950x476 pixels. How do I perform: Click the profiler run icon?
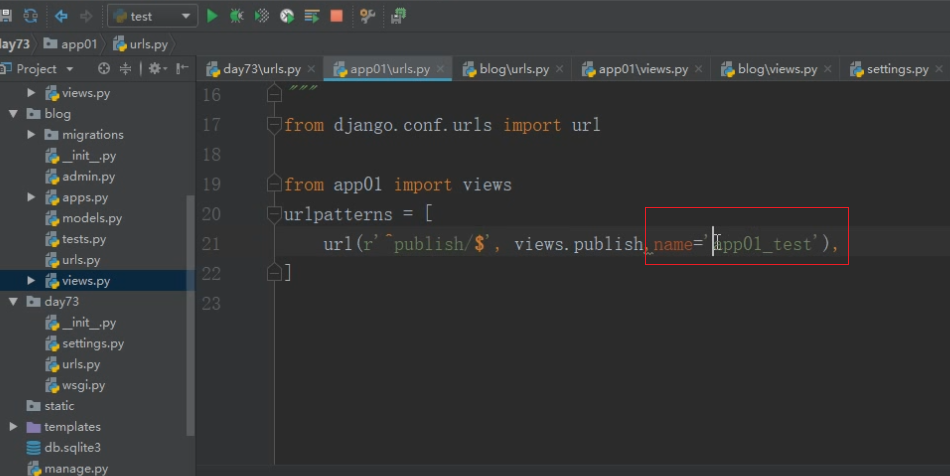click(287, 16)
